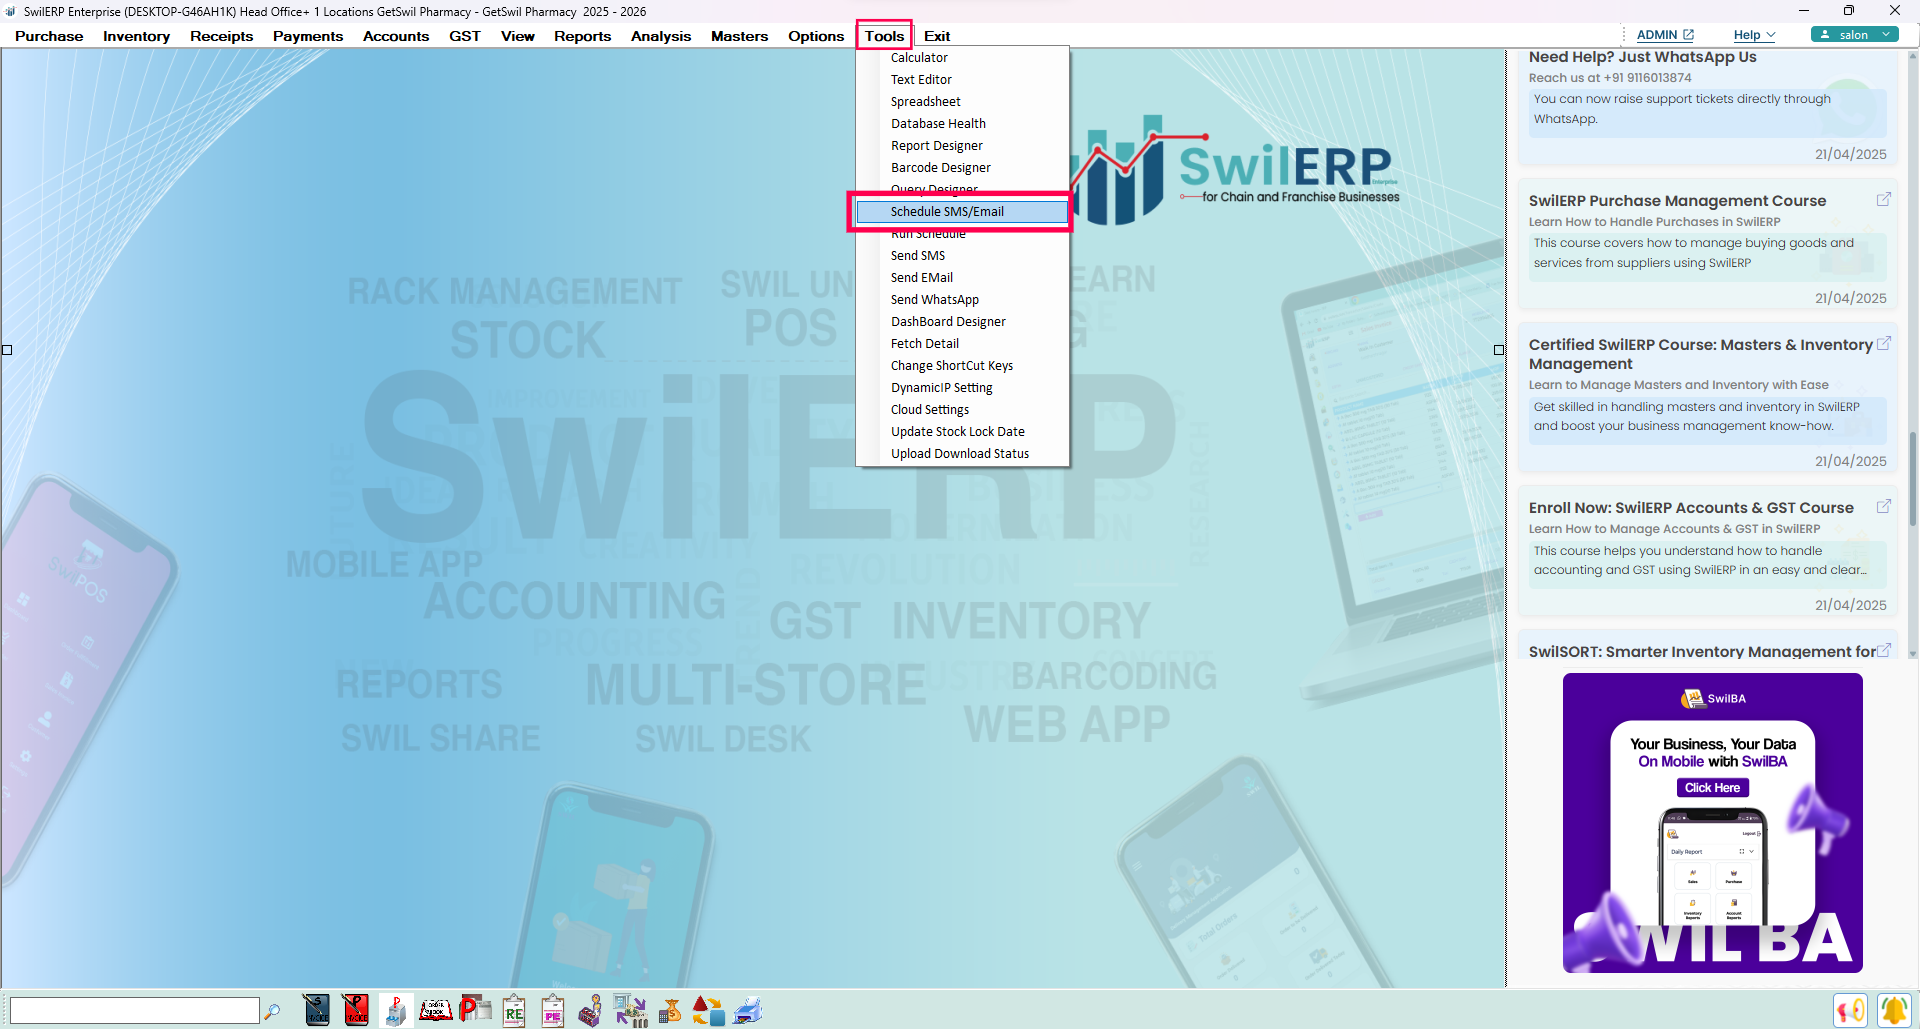
Task: Select Schedule SMS/Email menu entry
Action: point(963,212)
